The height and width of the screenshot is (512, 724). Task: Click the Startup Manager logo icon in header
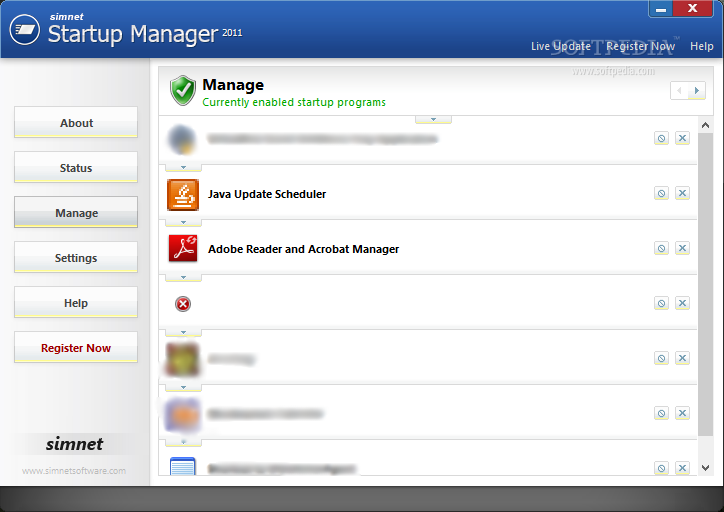point(24,30)
